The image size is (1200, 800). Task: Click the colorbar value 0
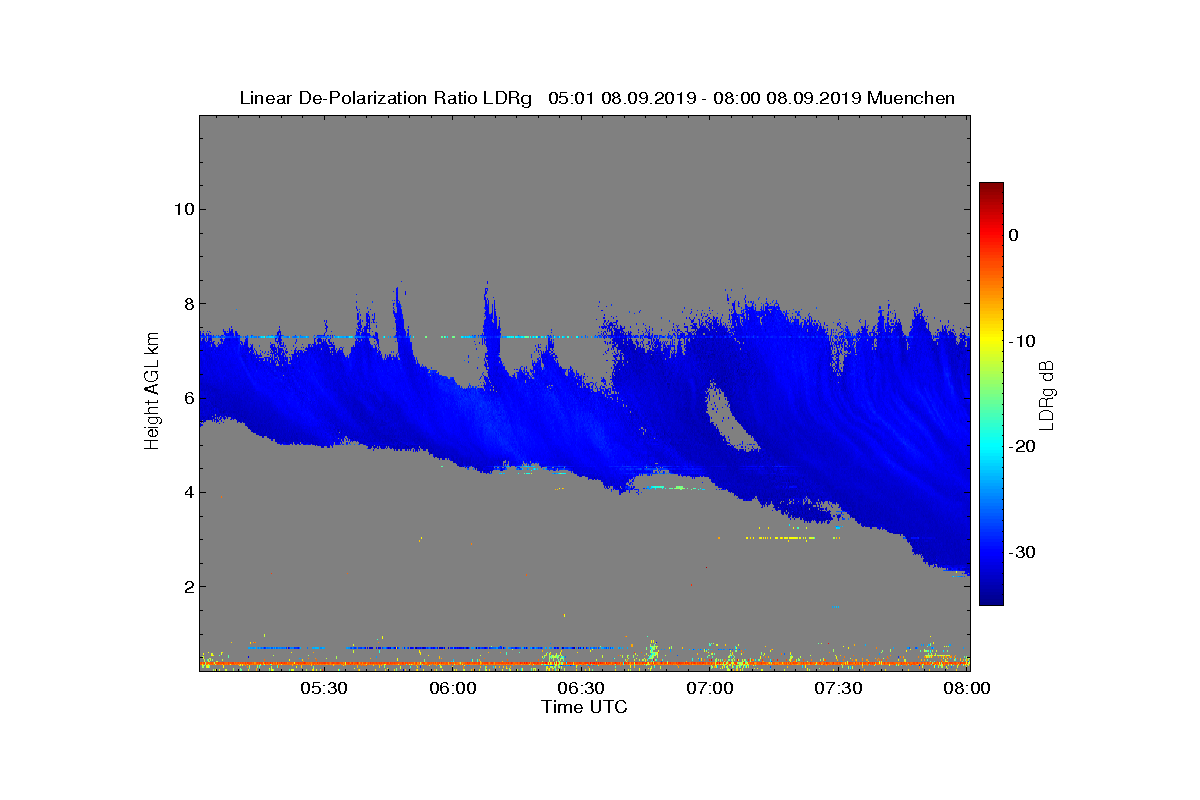coord(1013,235)
